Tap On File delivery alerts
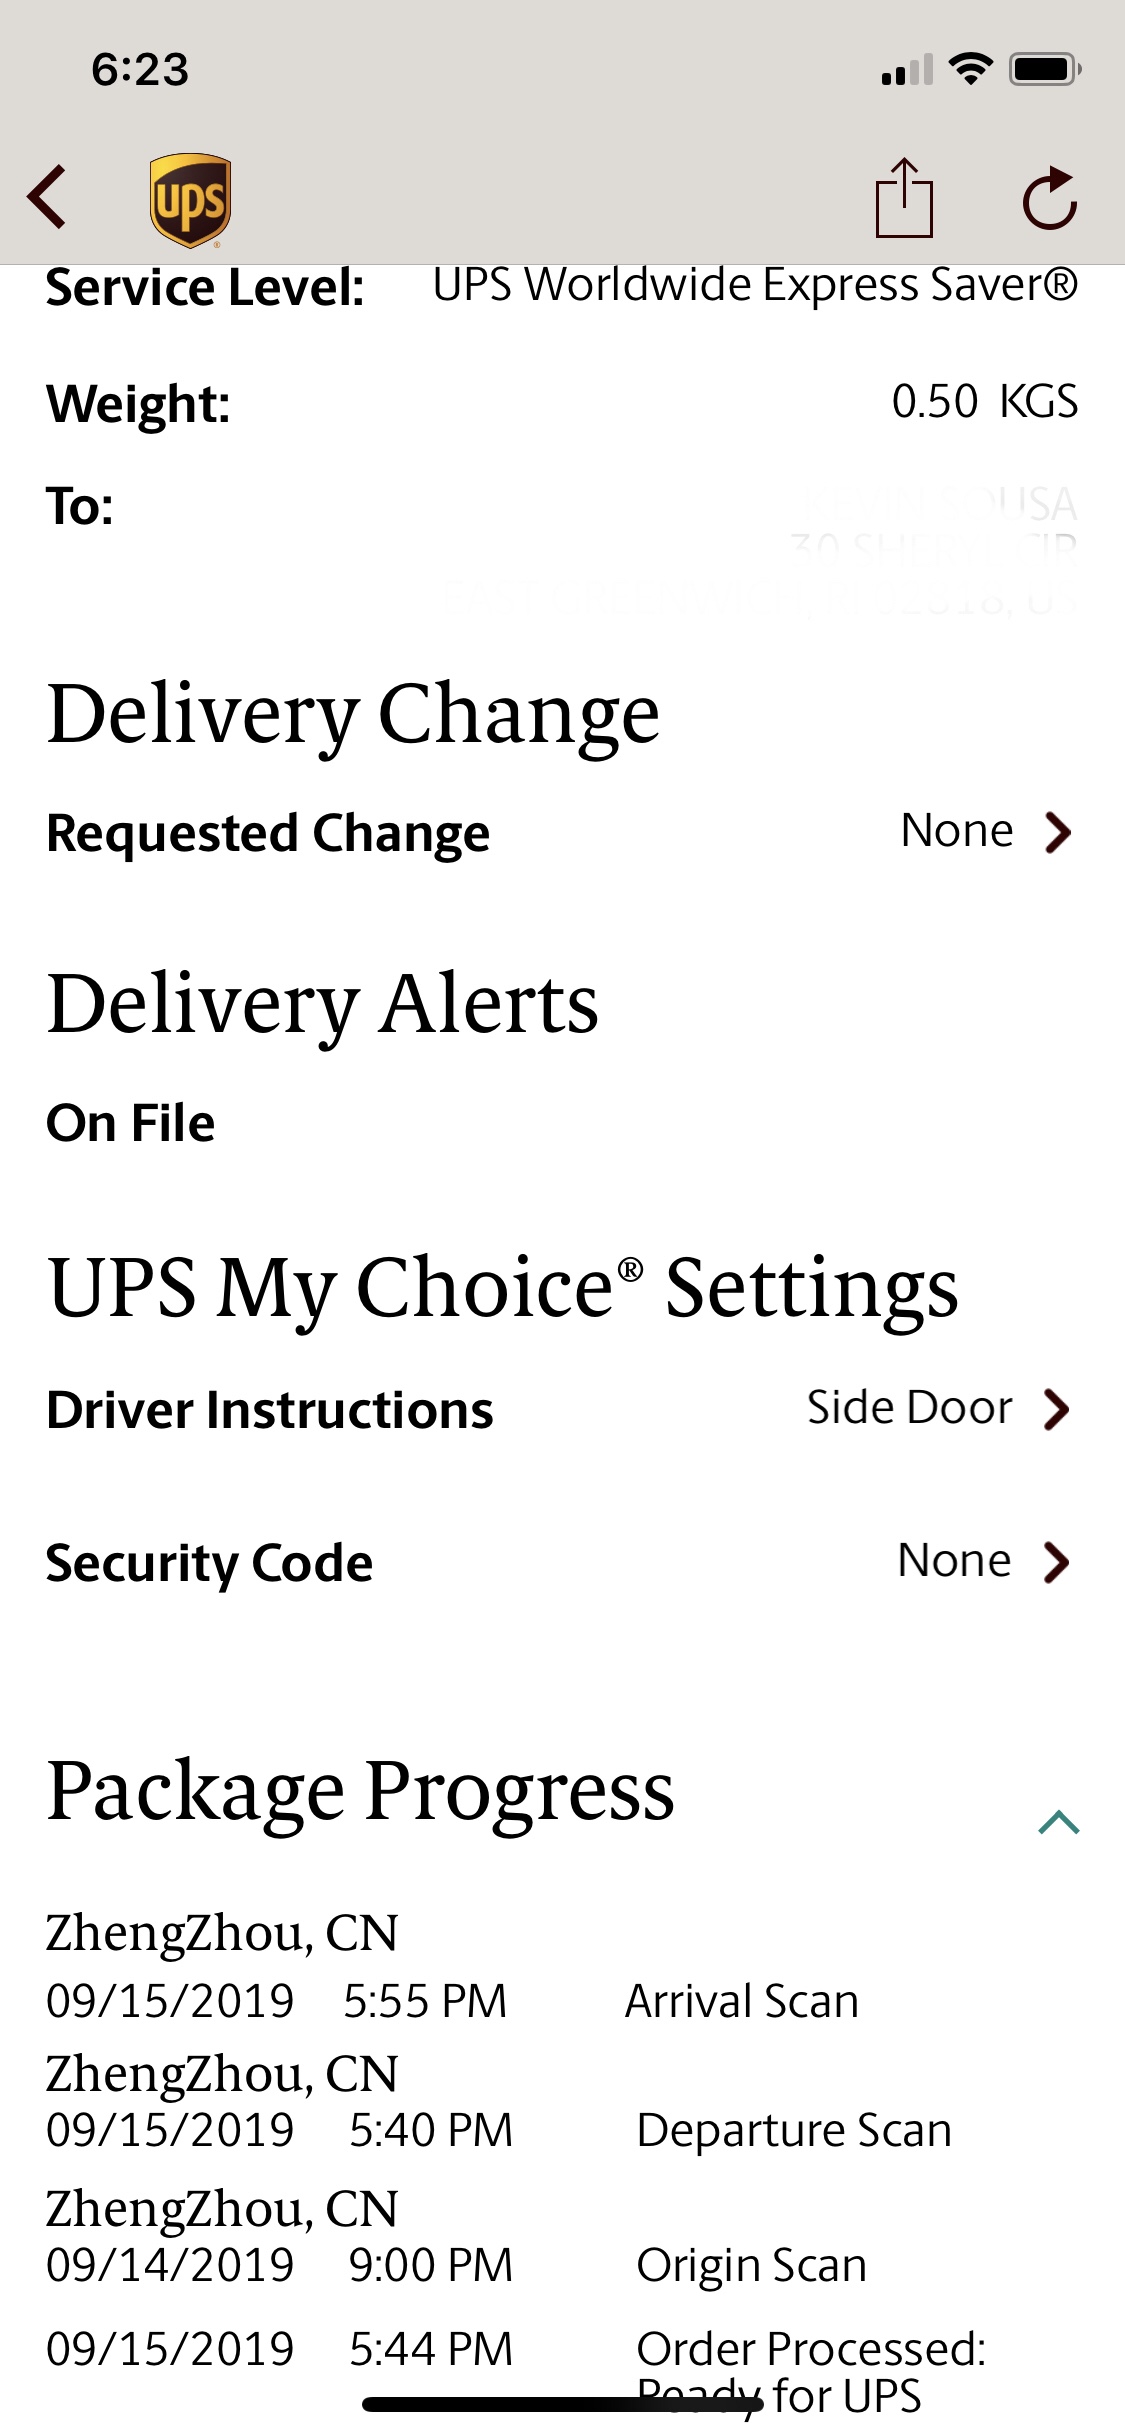Image resolution: width=1125 pixels, height=2436 pixels. click(x=131, y=1123)
